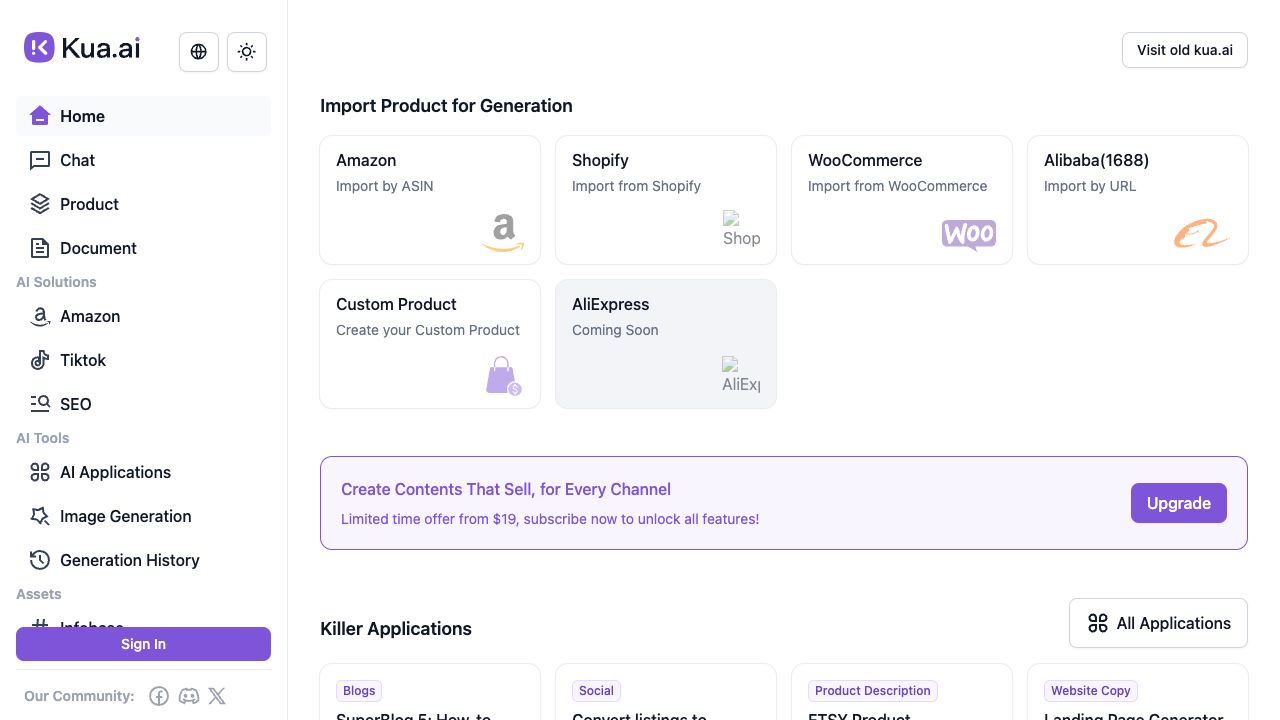Choose the Custom Product card
The width and height of the screenshot is (1280, 720).
click(430, 344)
